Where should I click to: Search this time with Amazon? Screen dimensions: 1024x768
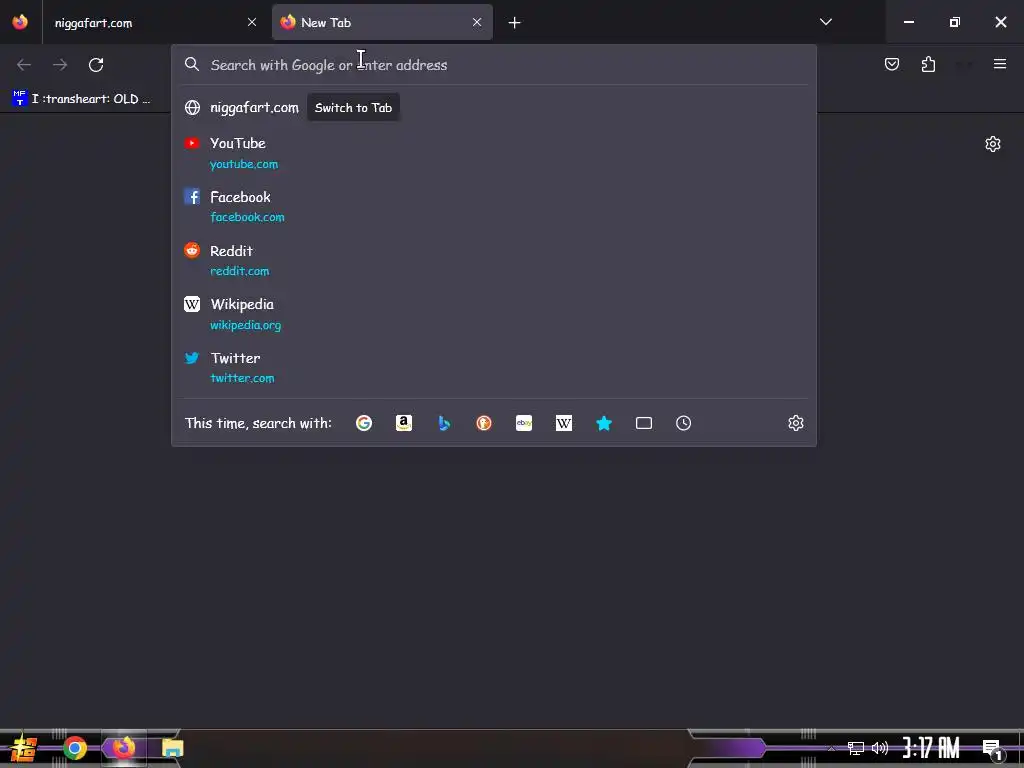pyautogui.click(x=404, y=423)
